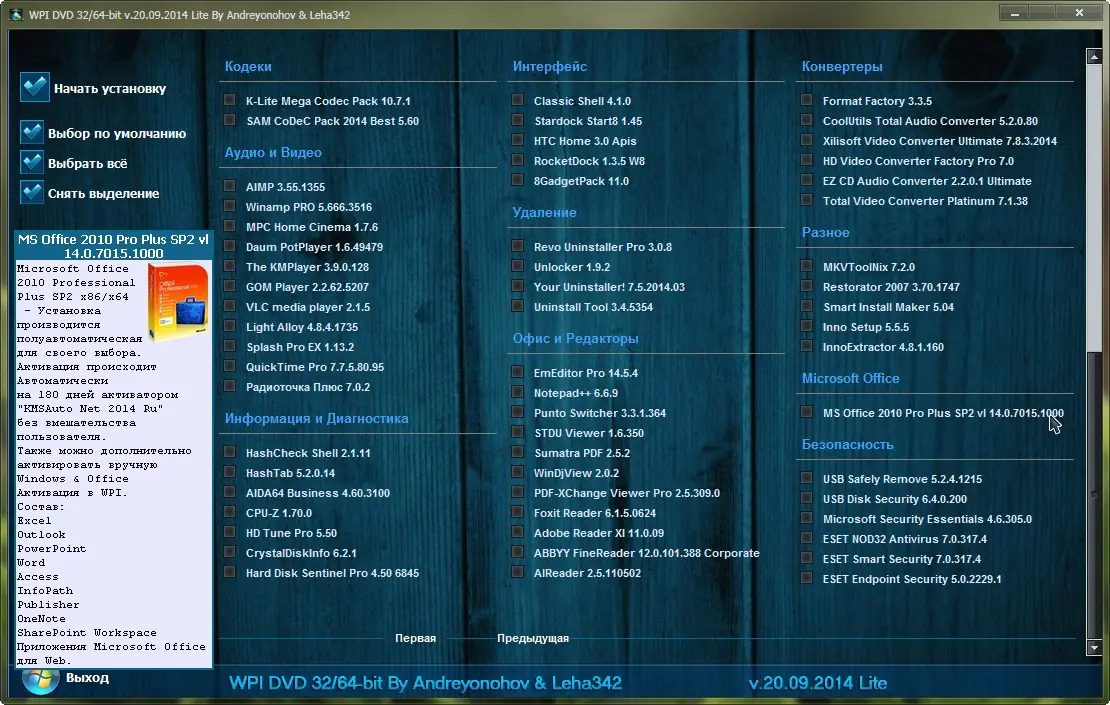Check Adobe Reader XI 11.0.09 box
This screenshot has width=1110, height=705.
tap(517, 532)
